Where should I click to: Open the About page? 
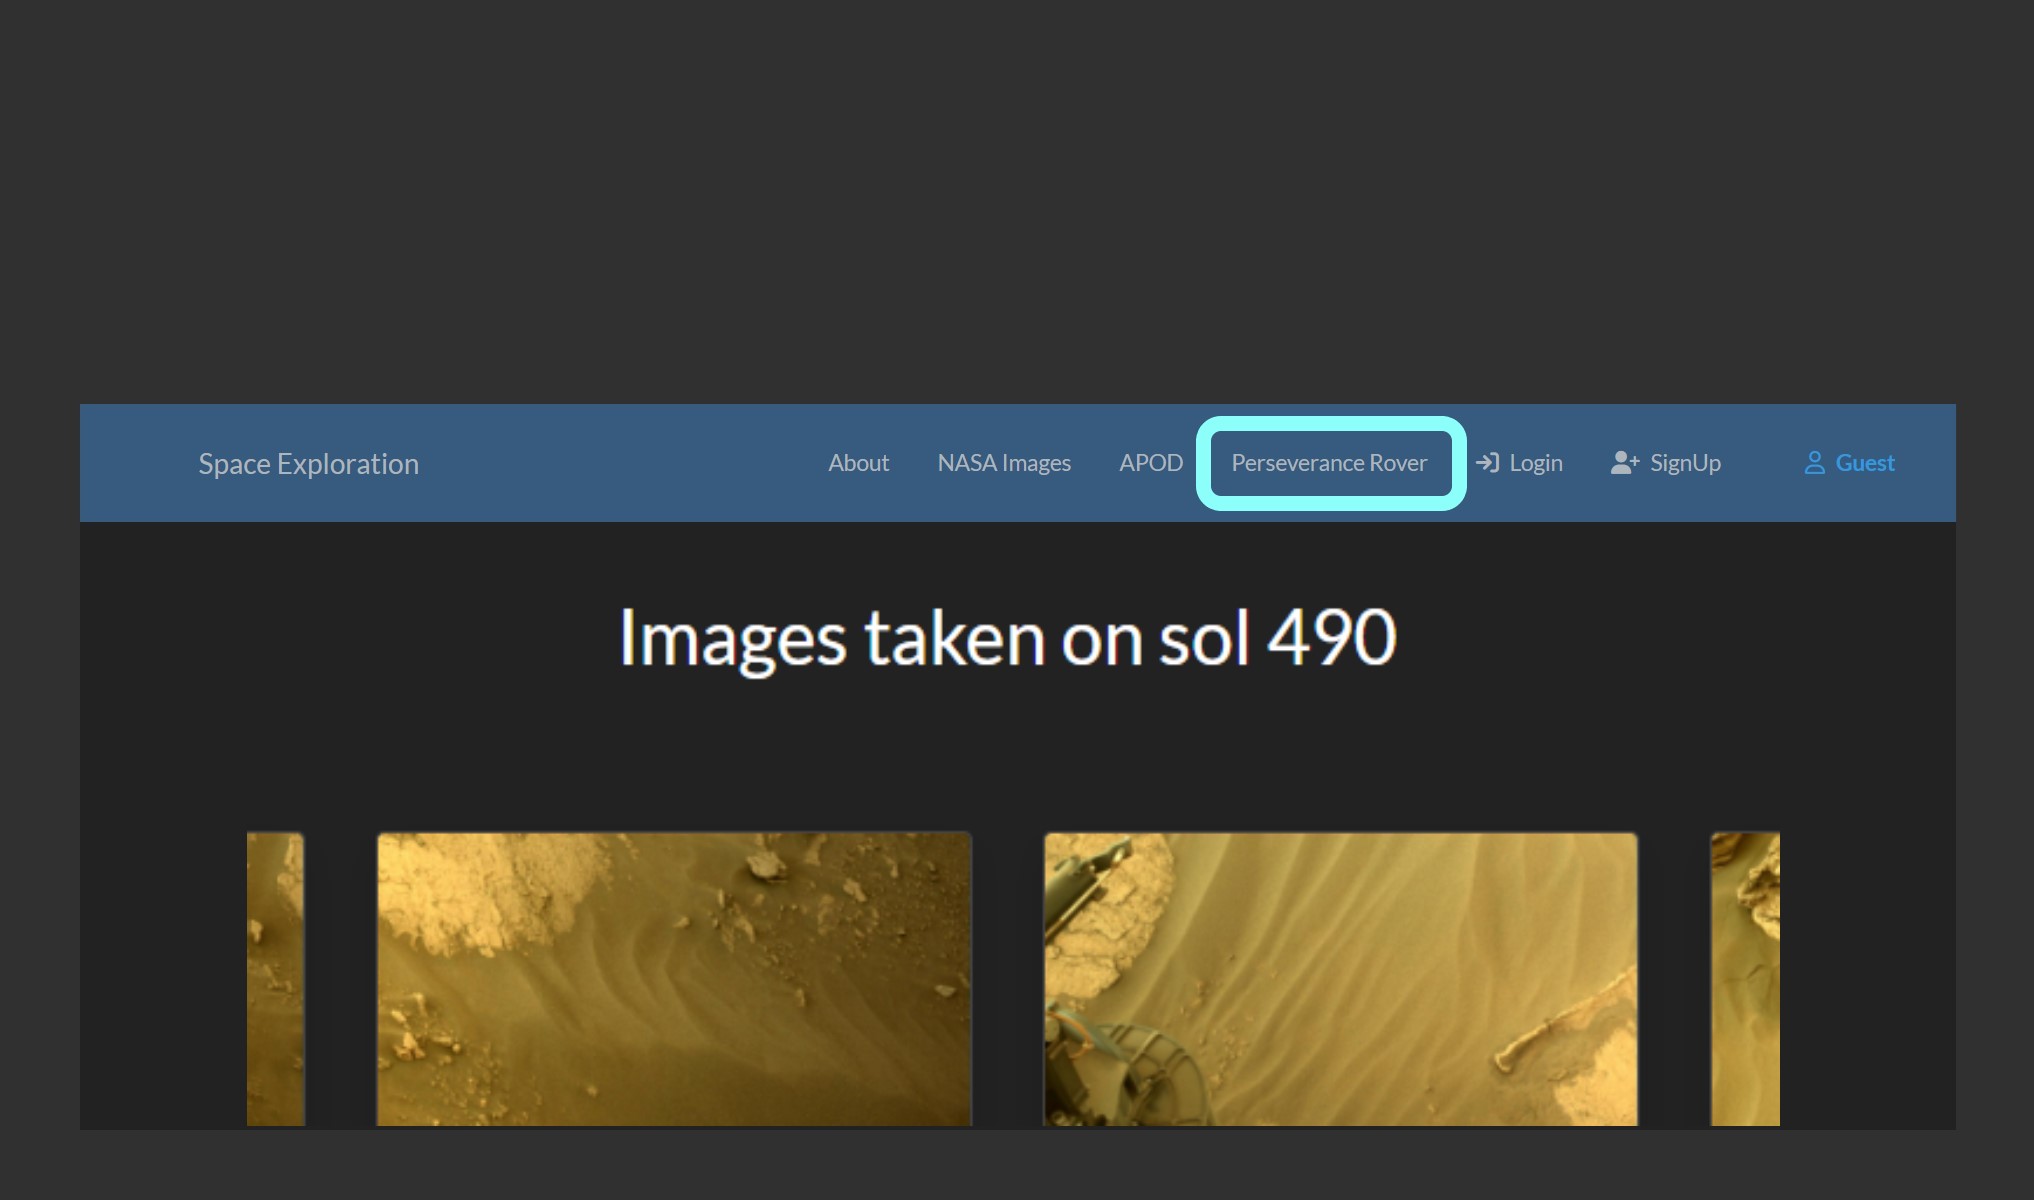(858, 463)
